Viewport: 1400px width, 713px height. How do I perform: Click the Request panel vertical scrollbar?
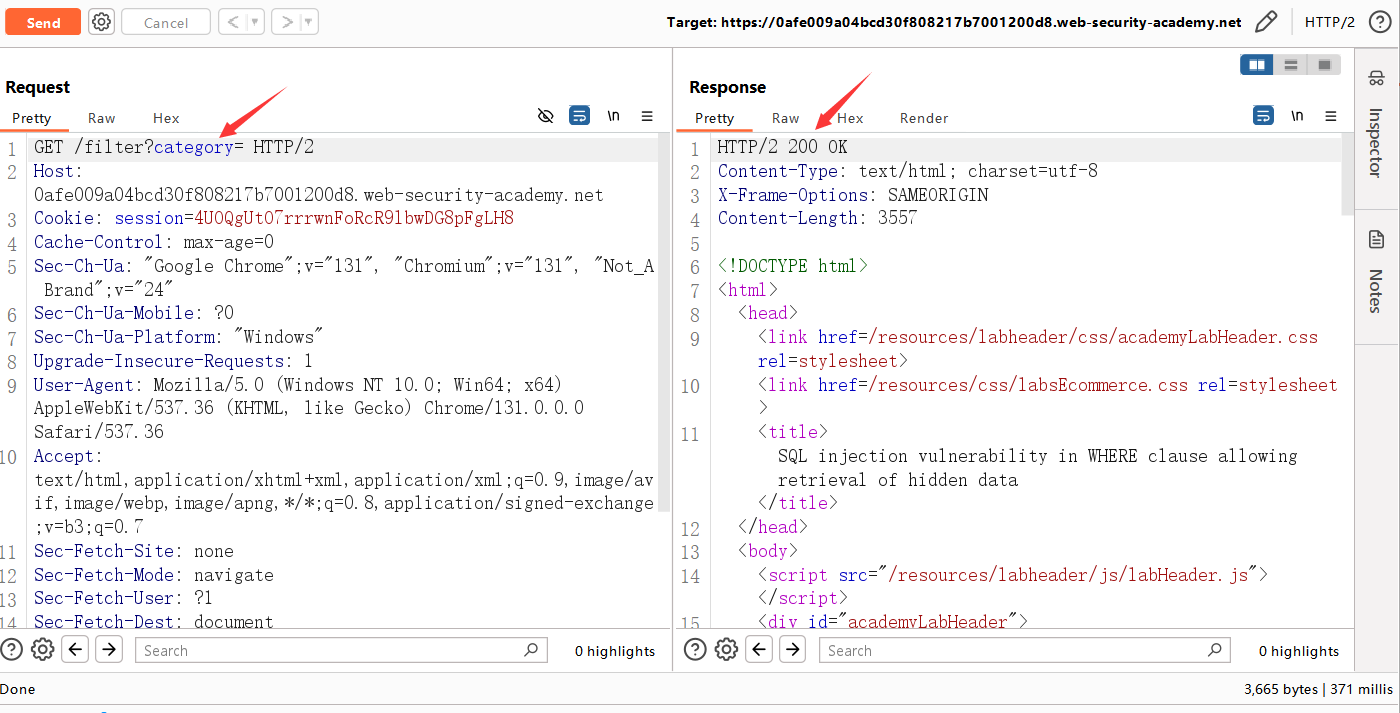(664, 320)
